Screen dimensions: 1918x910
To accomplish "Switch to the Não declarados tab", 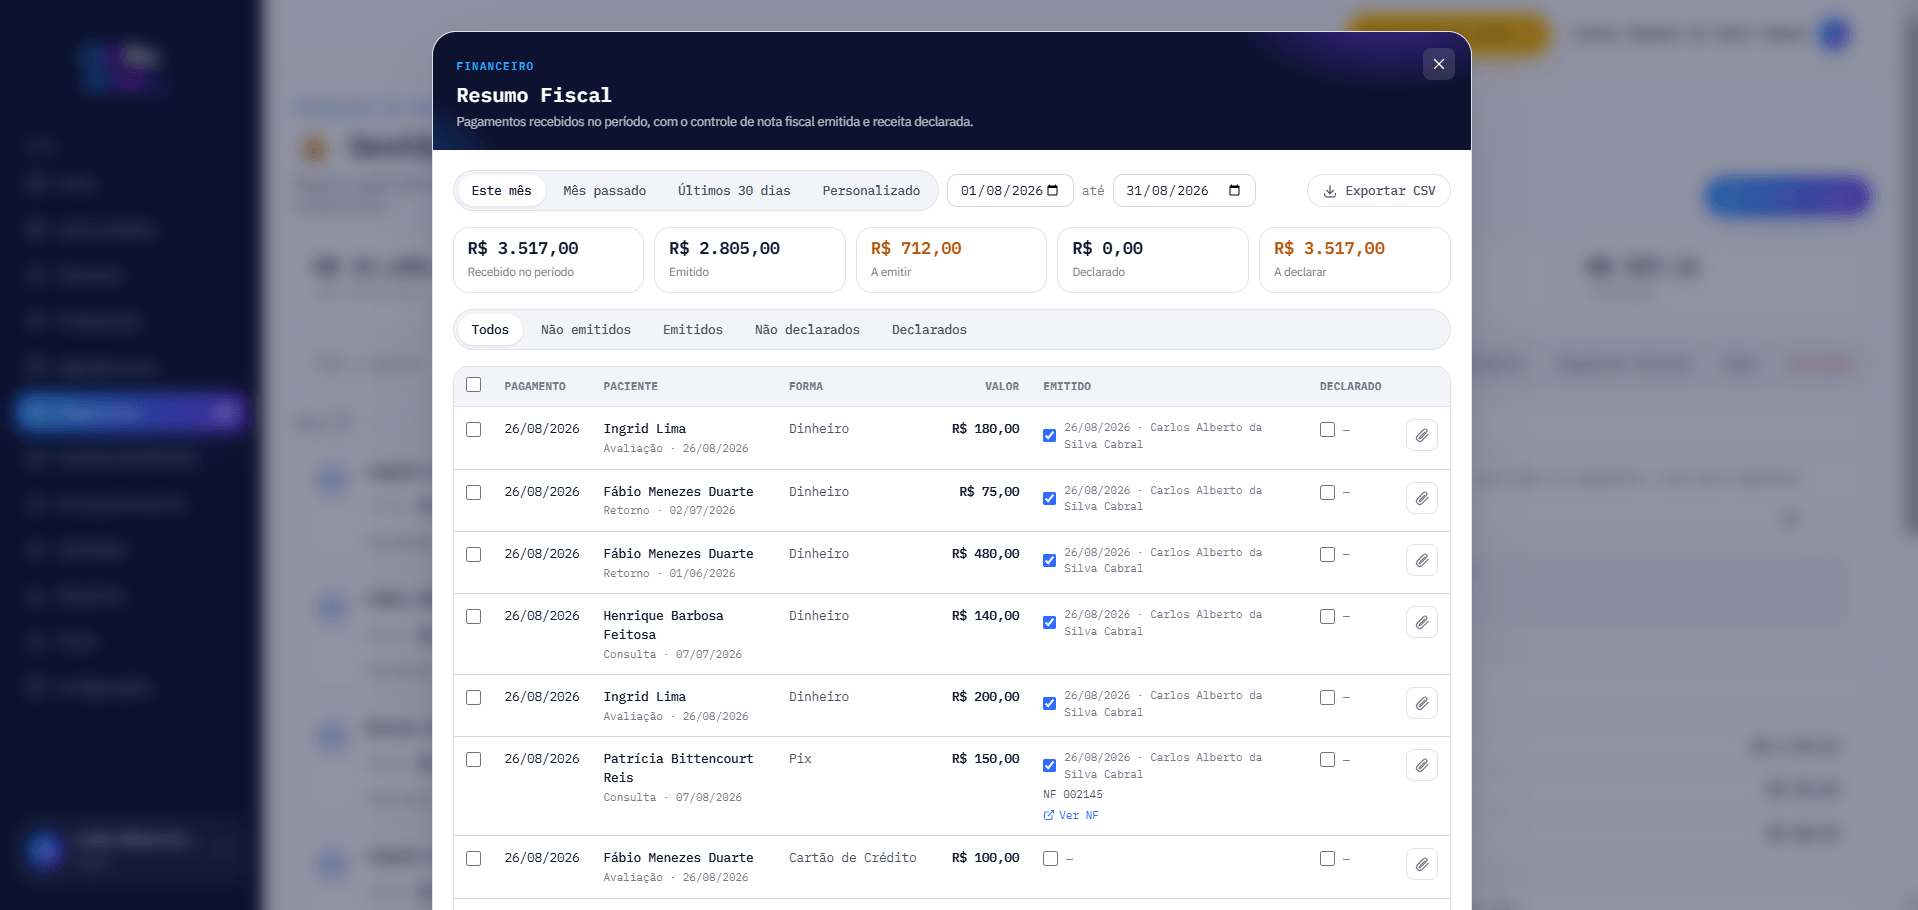I will pos(807,330).
